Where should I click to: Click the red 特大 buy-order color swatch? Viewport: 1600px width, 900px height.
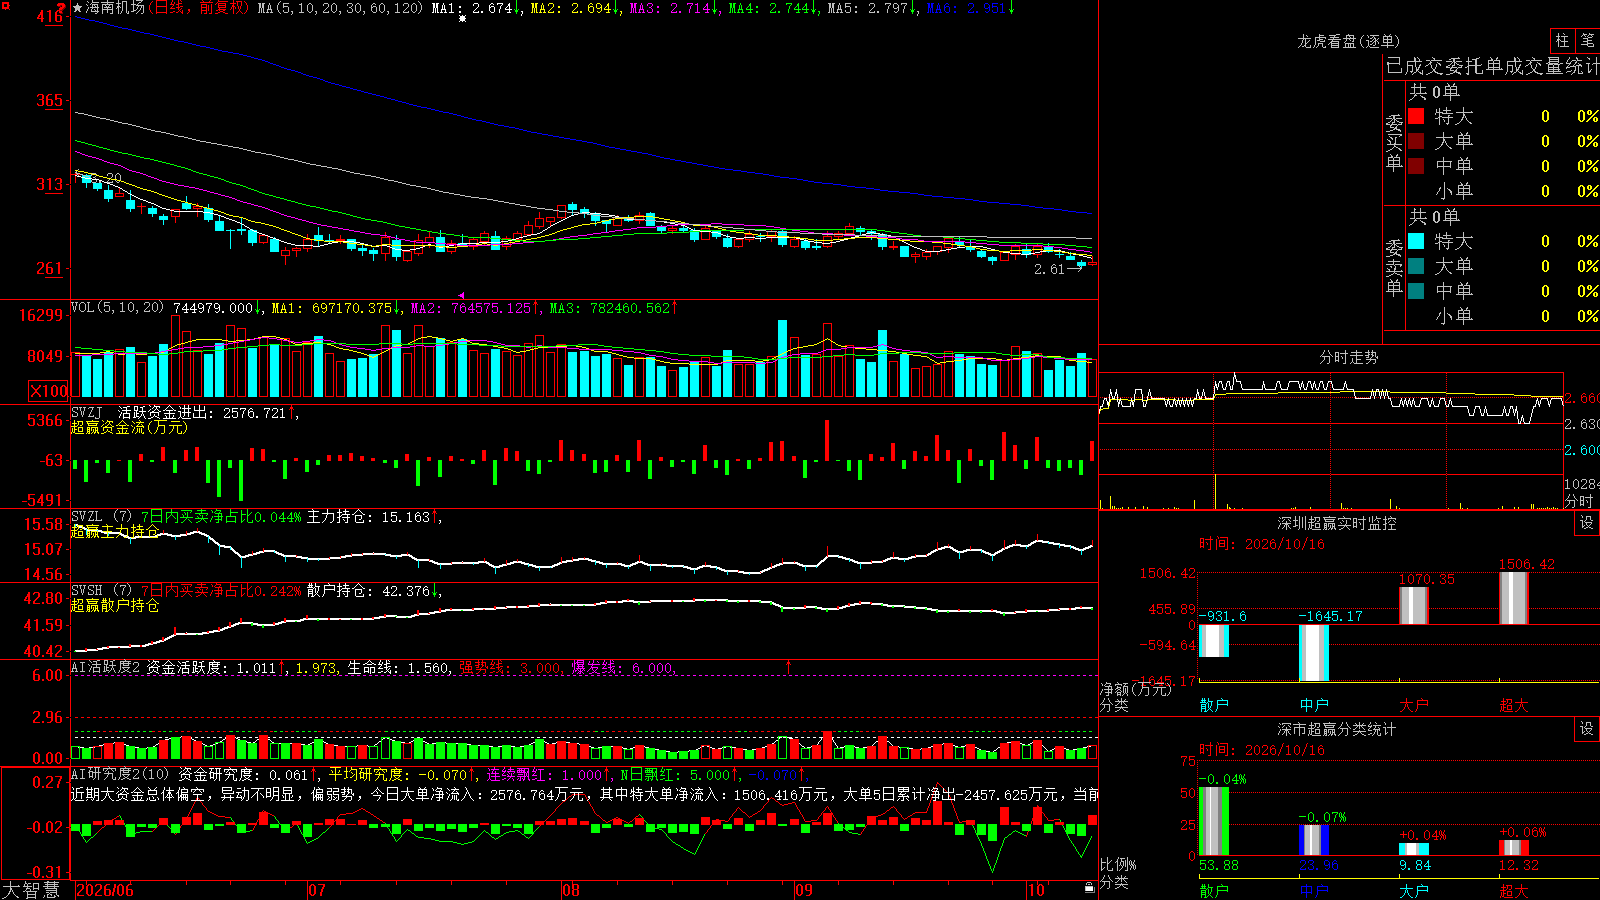[1416, 116]
